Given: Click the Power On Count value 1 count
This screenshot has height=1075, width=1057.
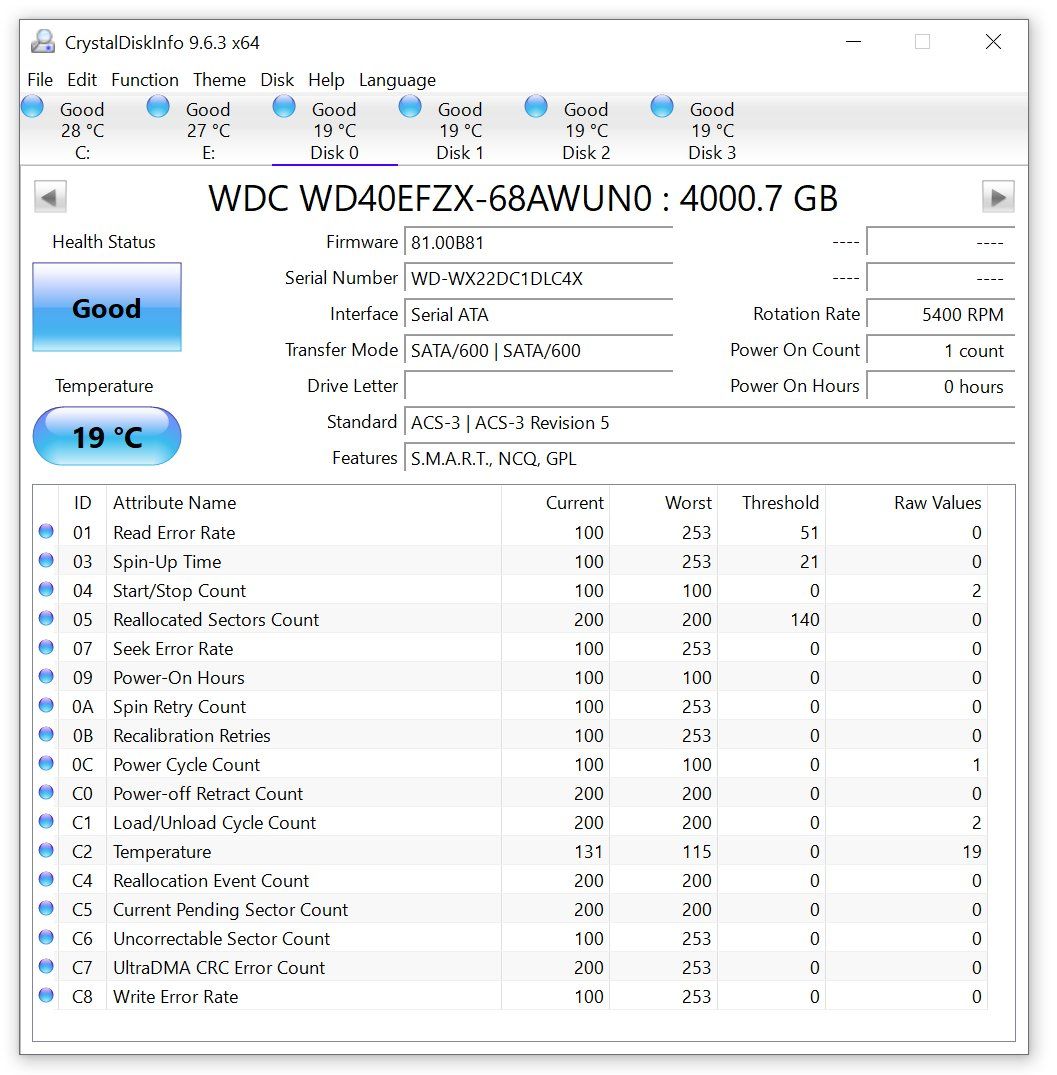Looking at the screenshot, I should click(940, 350).
